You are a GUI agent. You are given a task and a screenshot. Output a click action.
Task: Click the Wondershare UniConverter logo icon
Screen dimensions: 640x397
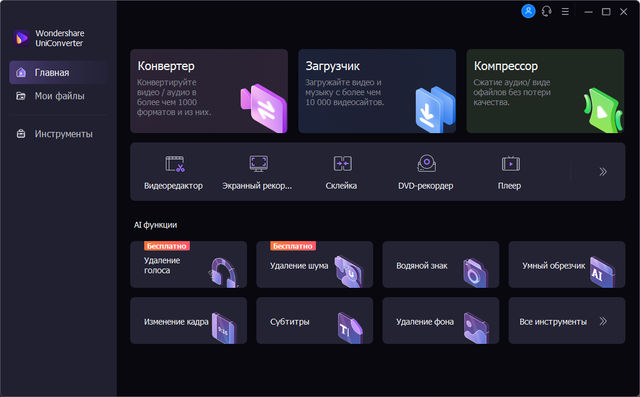pyautogui.click(x=21, y=38)
